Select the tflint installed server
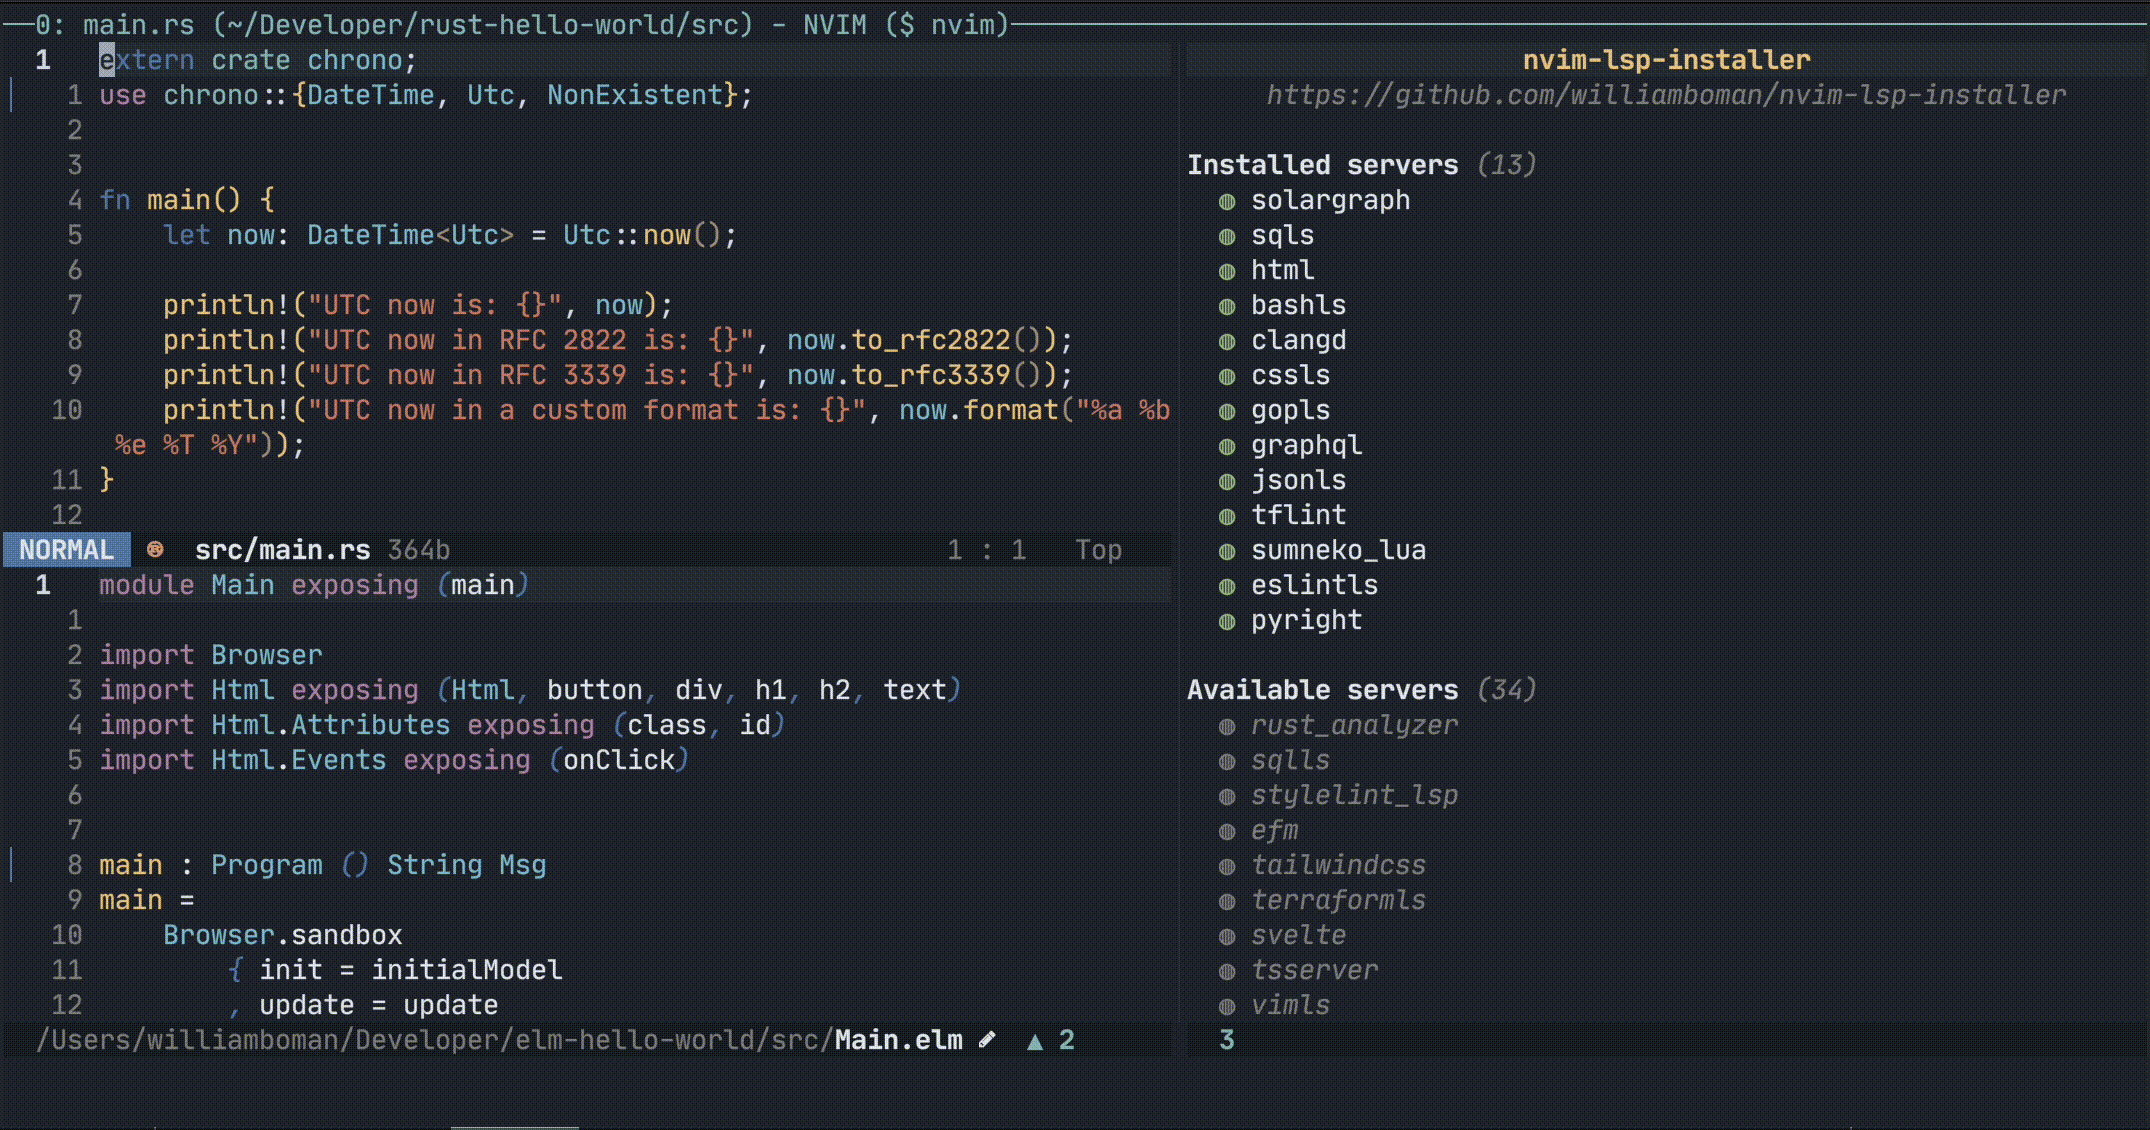Image resolution: width=2150 pixels, height=1130 pixels. (1298, 515)
